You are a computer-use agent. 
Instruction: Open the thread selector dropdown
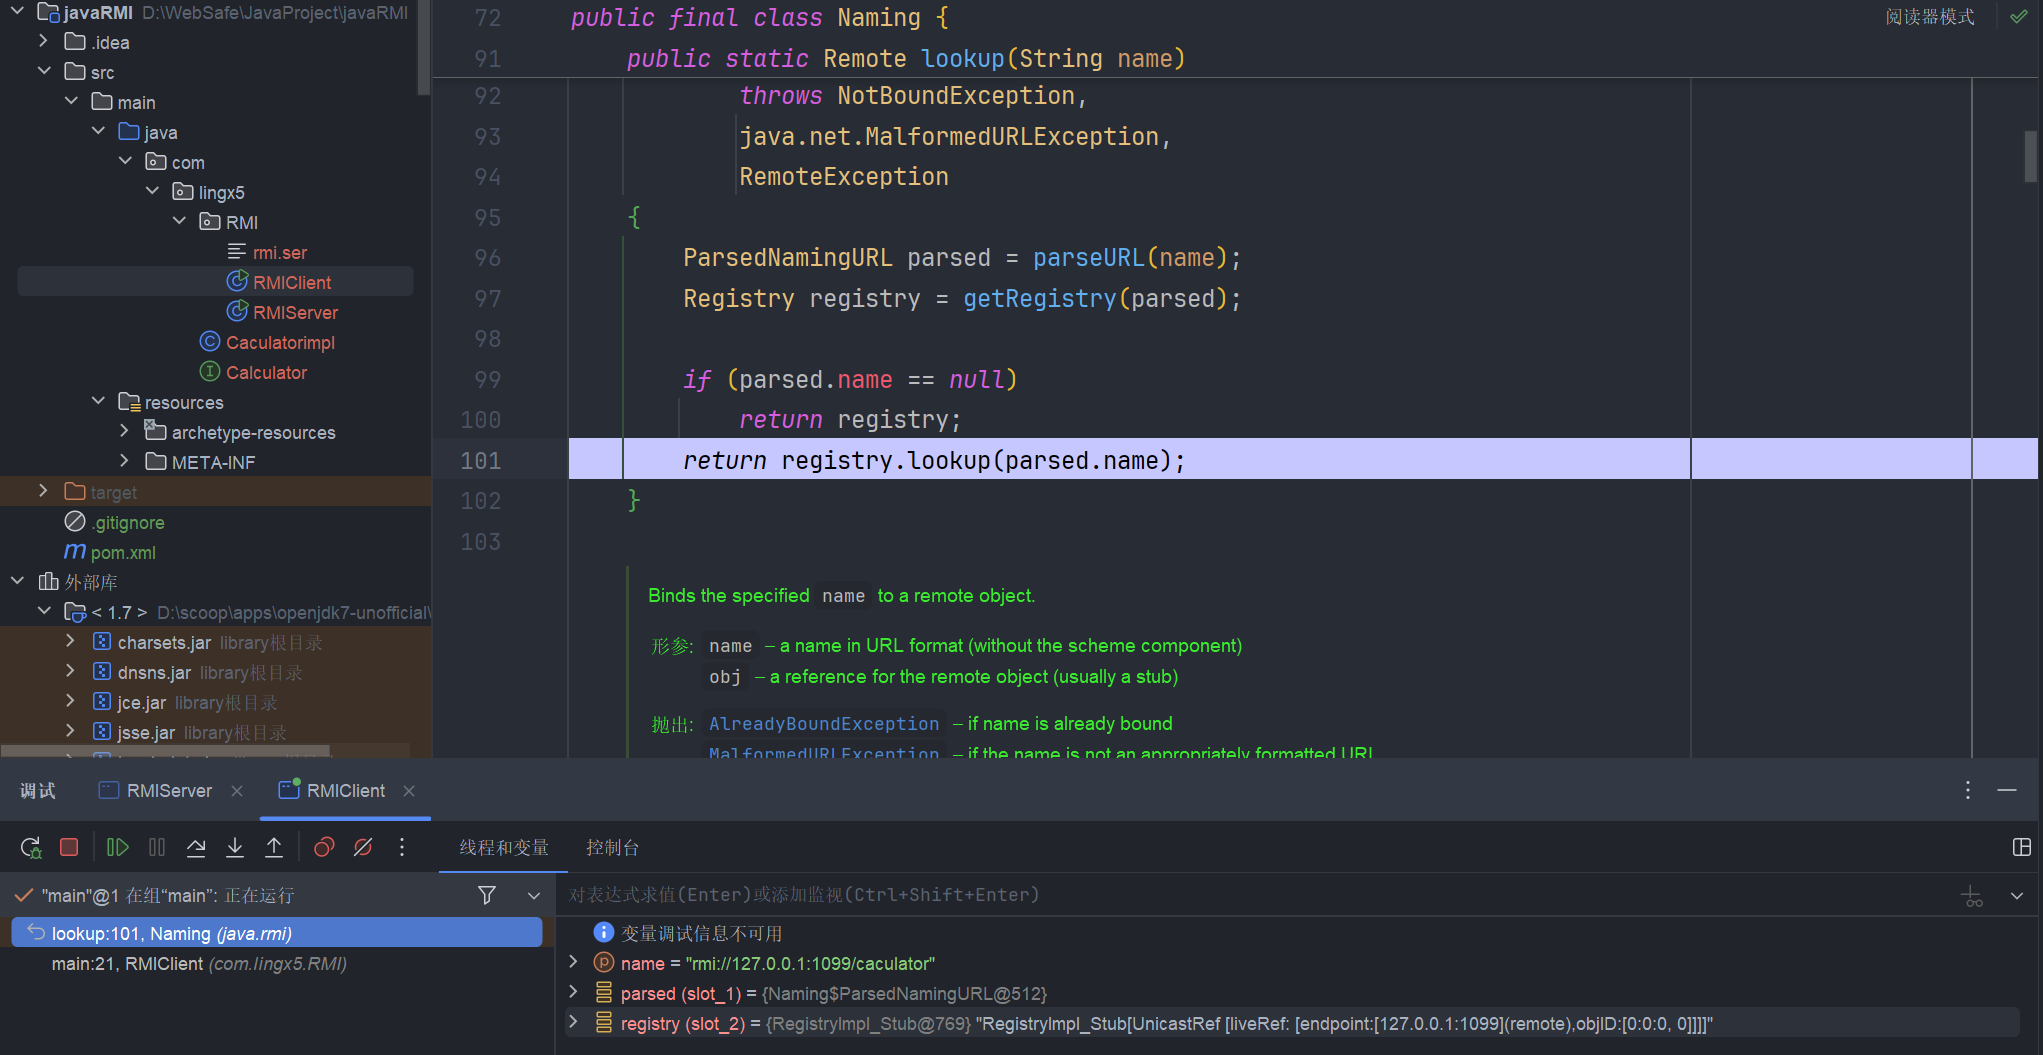pos(534,896)
